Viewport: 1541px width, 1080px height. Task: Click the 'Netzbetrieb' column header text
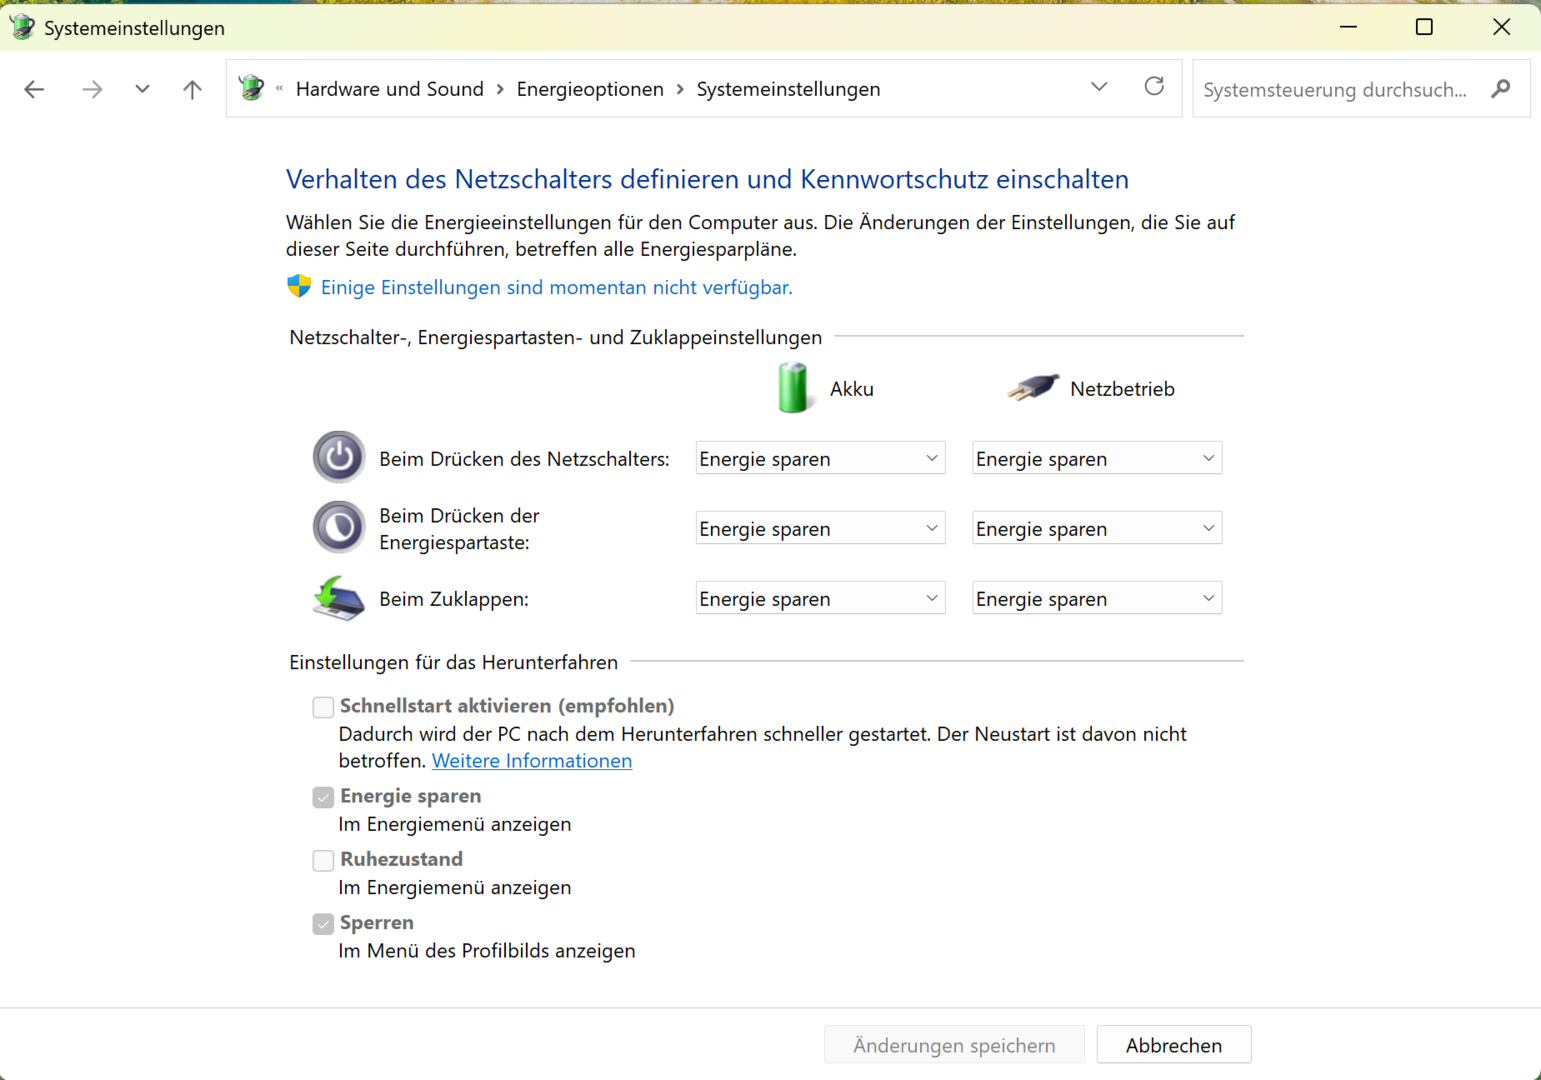point(1122,389)
